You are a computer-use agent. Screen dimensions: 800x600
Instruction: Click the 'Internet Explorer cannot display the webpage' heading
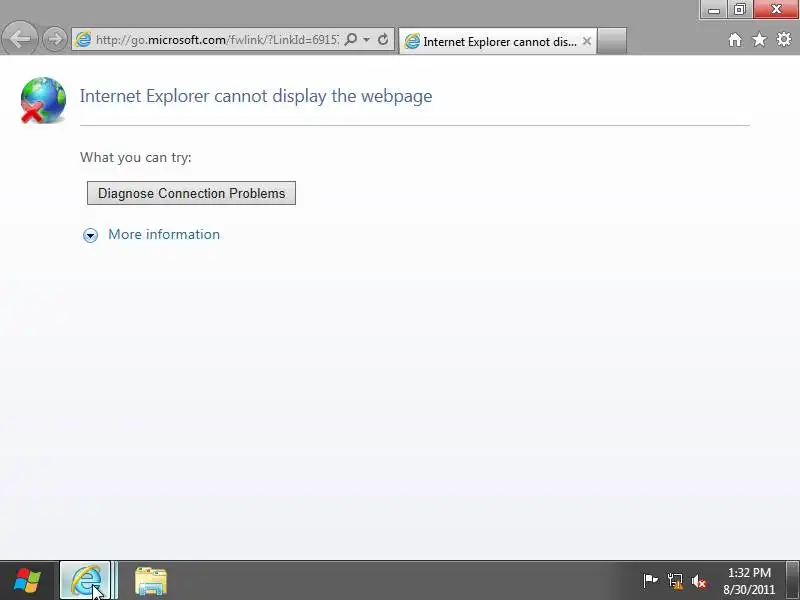256,96
